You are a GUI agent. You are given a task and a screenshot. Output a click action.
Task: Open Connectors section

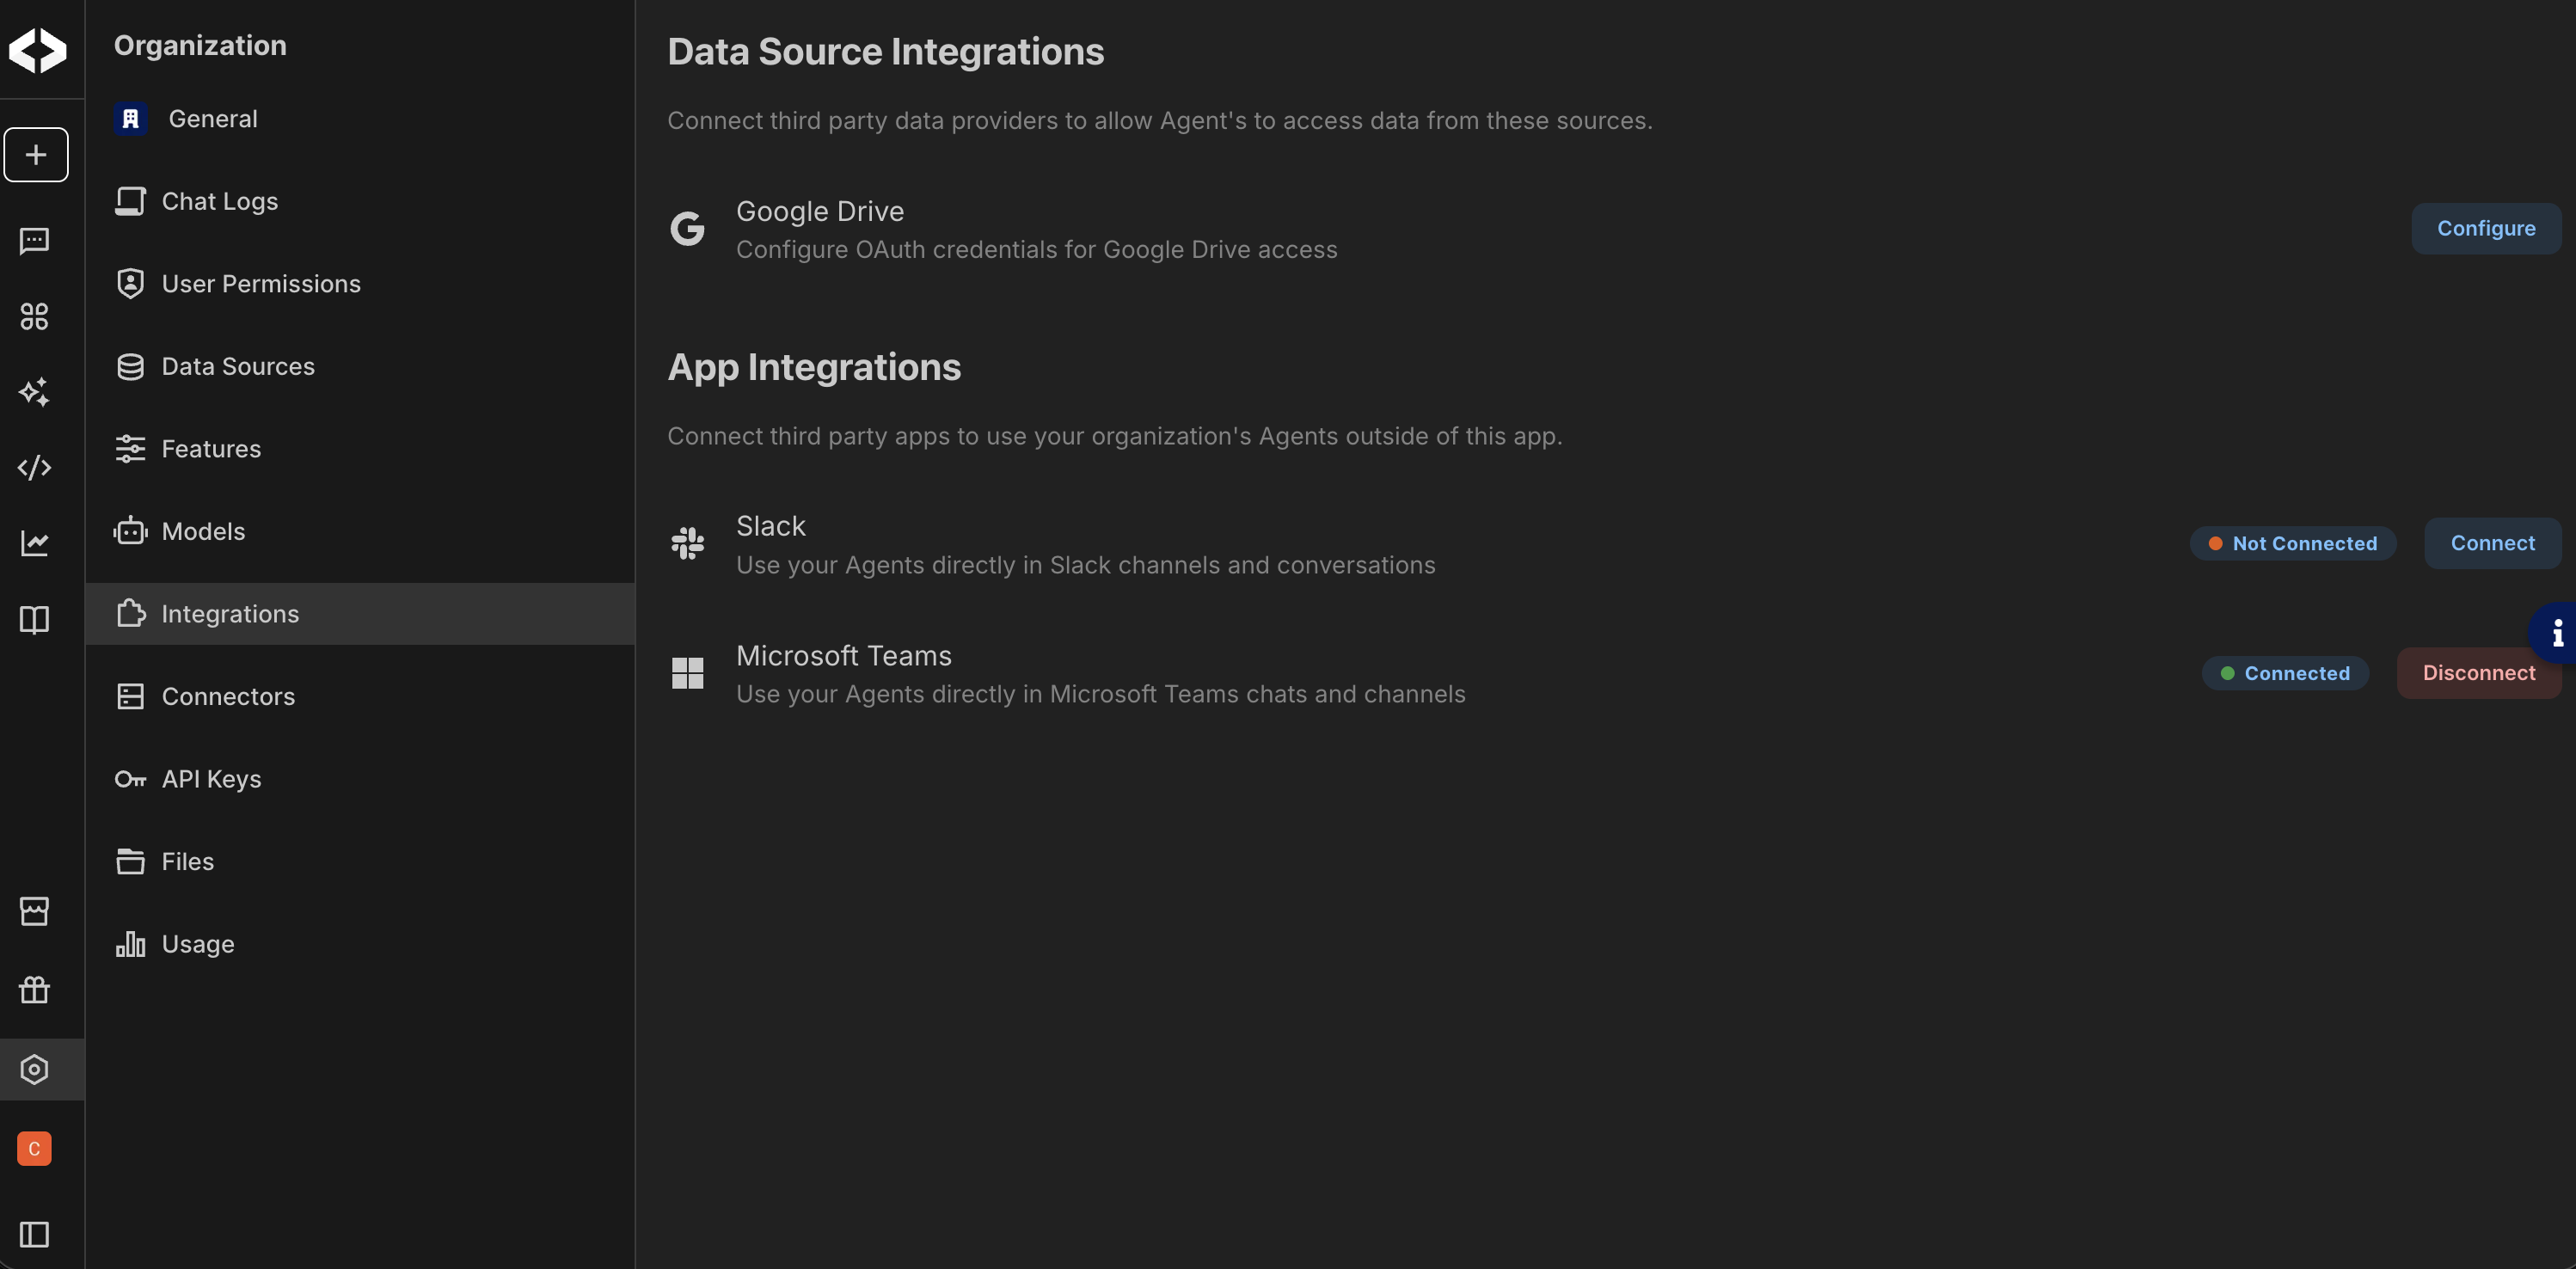coord(360,696)
